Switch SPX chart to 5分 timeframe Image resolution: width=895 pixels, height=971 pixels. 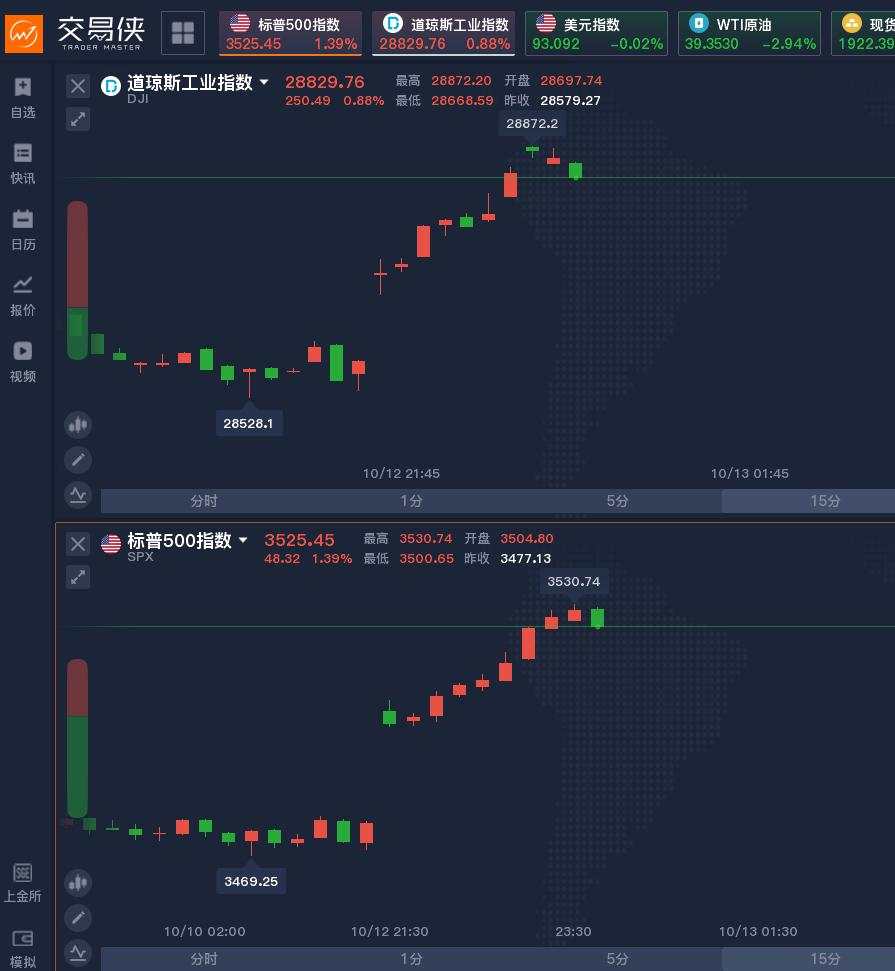pos(618,959)
